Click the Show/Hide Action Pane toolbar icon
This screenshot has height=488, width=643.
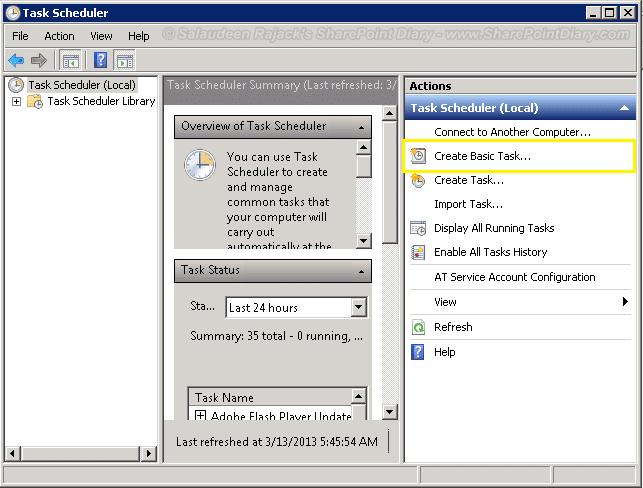[124, 60]
